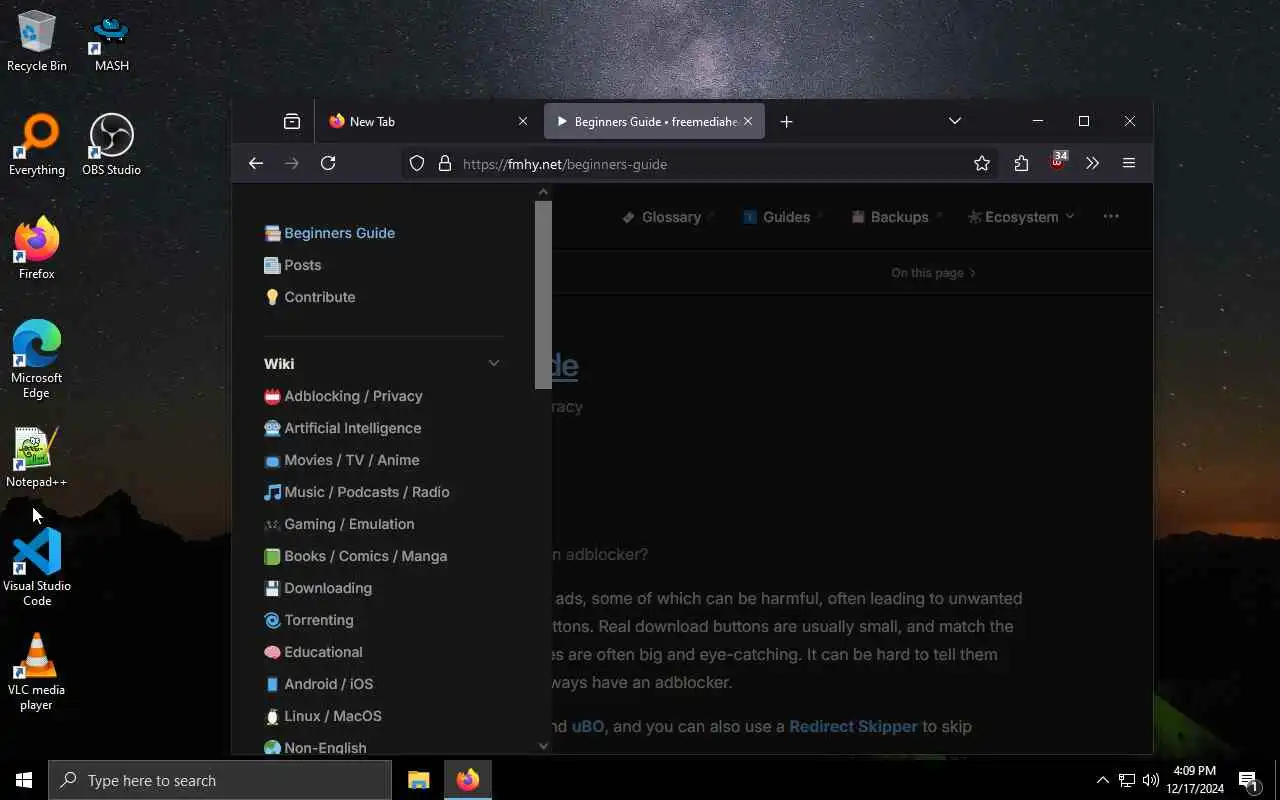Viewport: 1280px width, 800px height.
Task: Close the New Tab tab
Action: coord(523,121)
